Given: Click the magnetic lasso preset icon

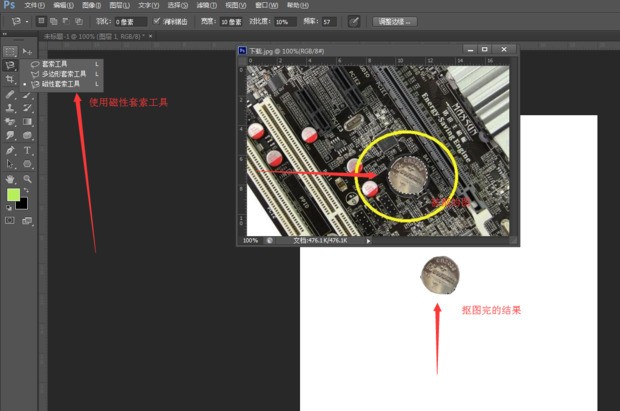Looking at the screenshot, I should click(x=16, y=21).
